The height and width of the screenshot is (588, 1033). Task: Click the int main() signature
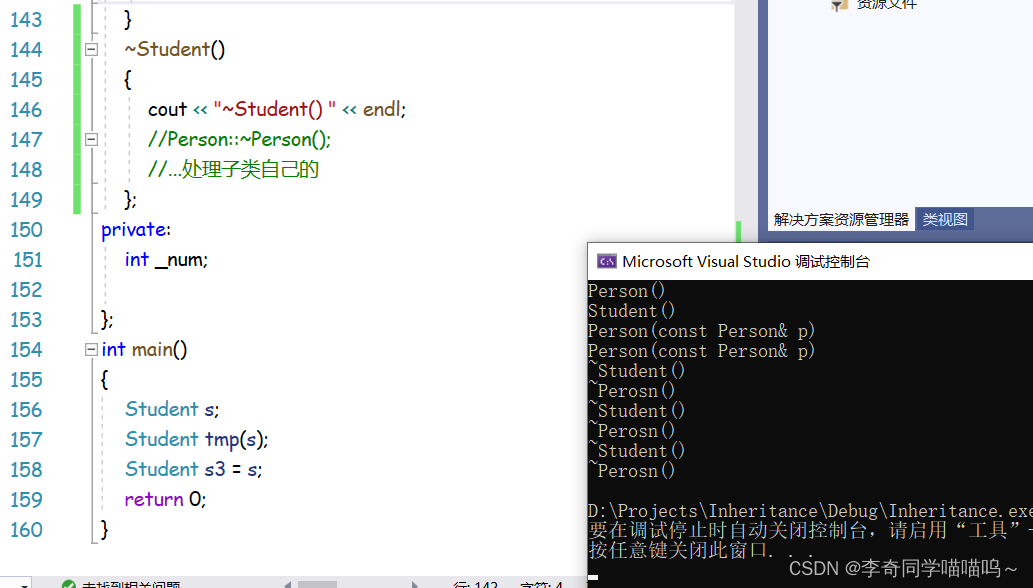[144, 350]
